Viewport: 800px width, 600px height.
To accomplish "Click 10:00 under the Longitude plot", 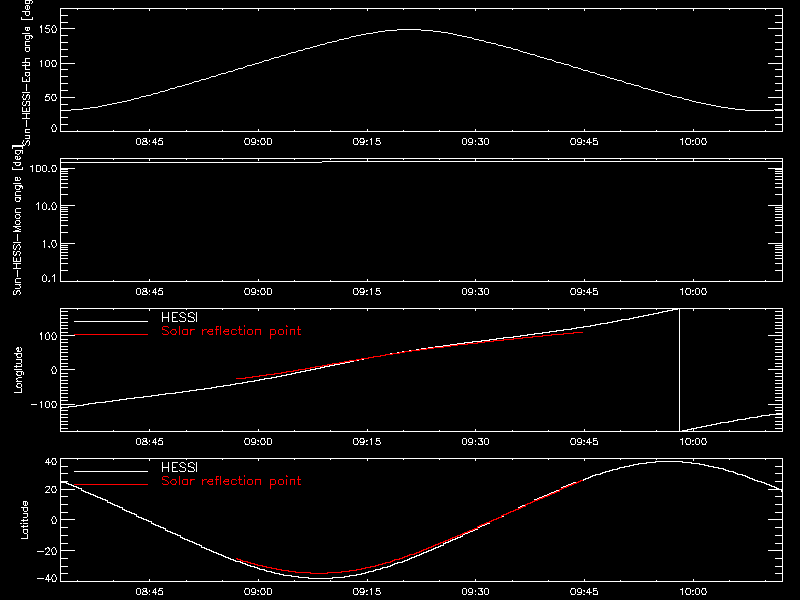I will pyautogui.click(x=693, y=442).
